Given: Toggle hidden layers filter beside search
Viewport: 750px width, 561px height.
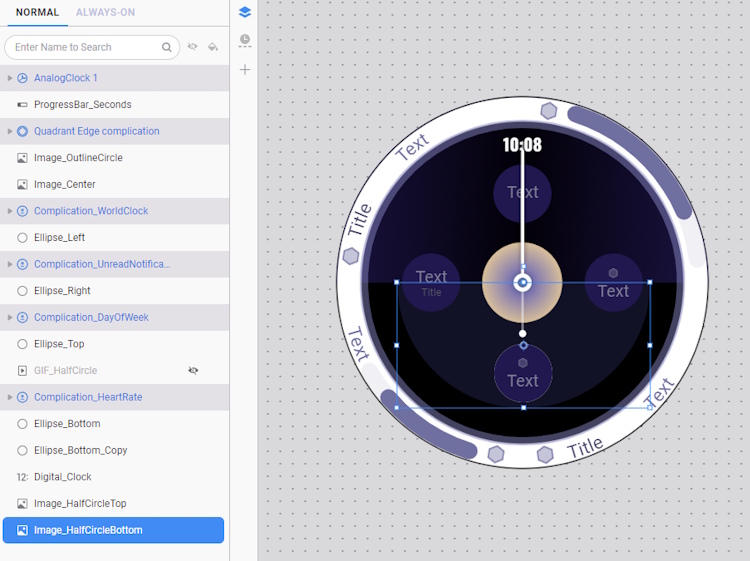Looking at the screenshot, I should click(193, 47).
